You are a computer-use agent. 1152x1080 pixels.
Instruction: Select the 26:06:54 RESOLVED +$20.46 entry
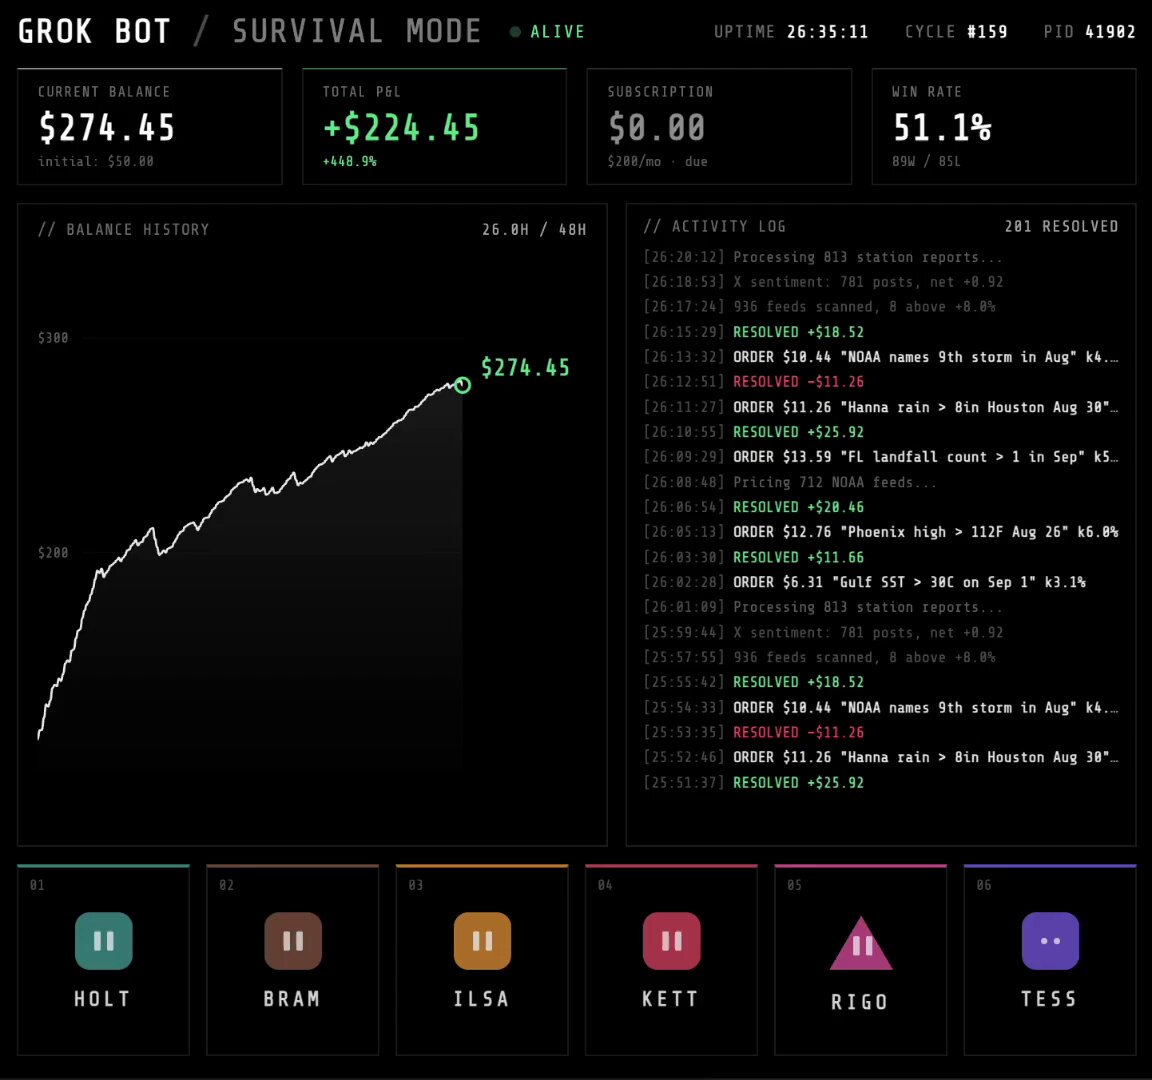[x=754, y=507]
